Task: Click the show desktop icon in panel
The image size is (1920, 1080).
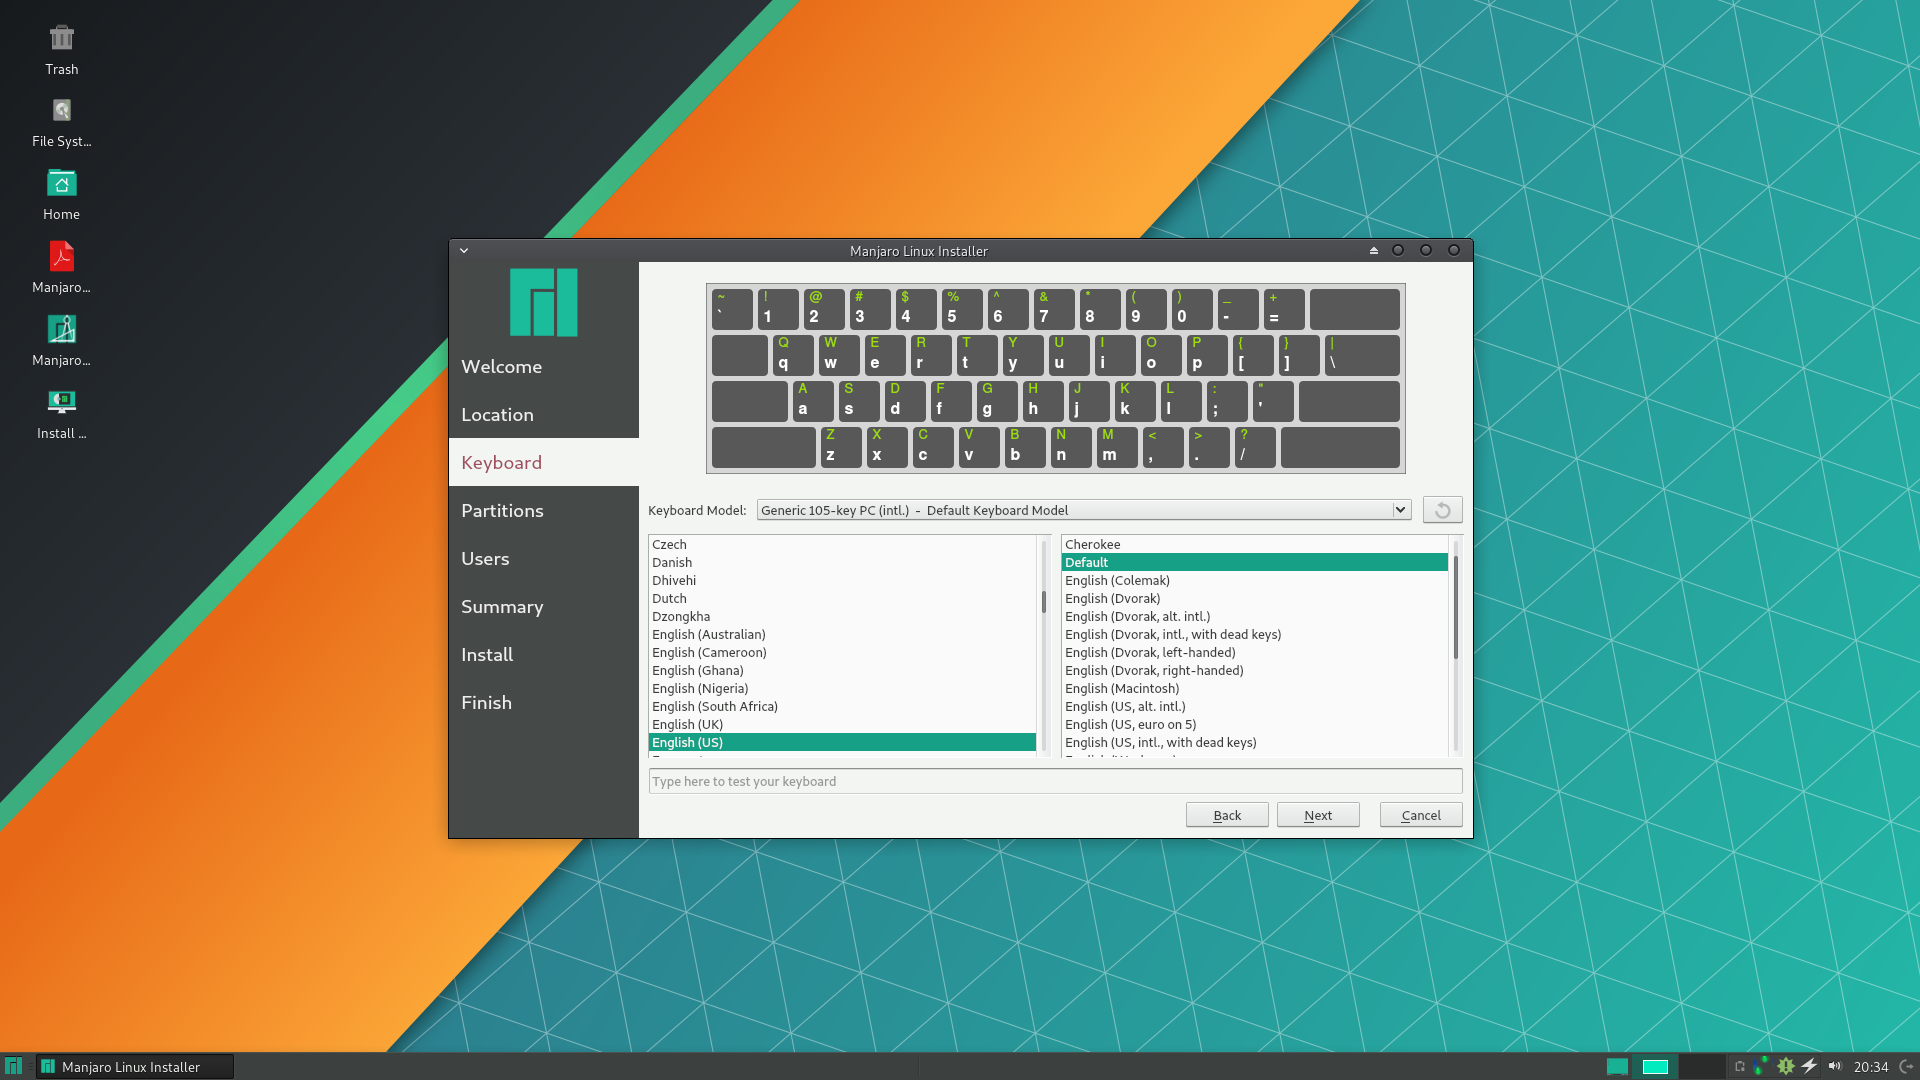Action: click(1617, 1067)
